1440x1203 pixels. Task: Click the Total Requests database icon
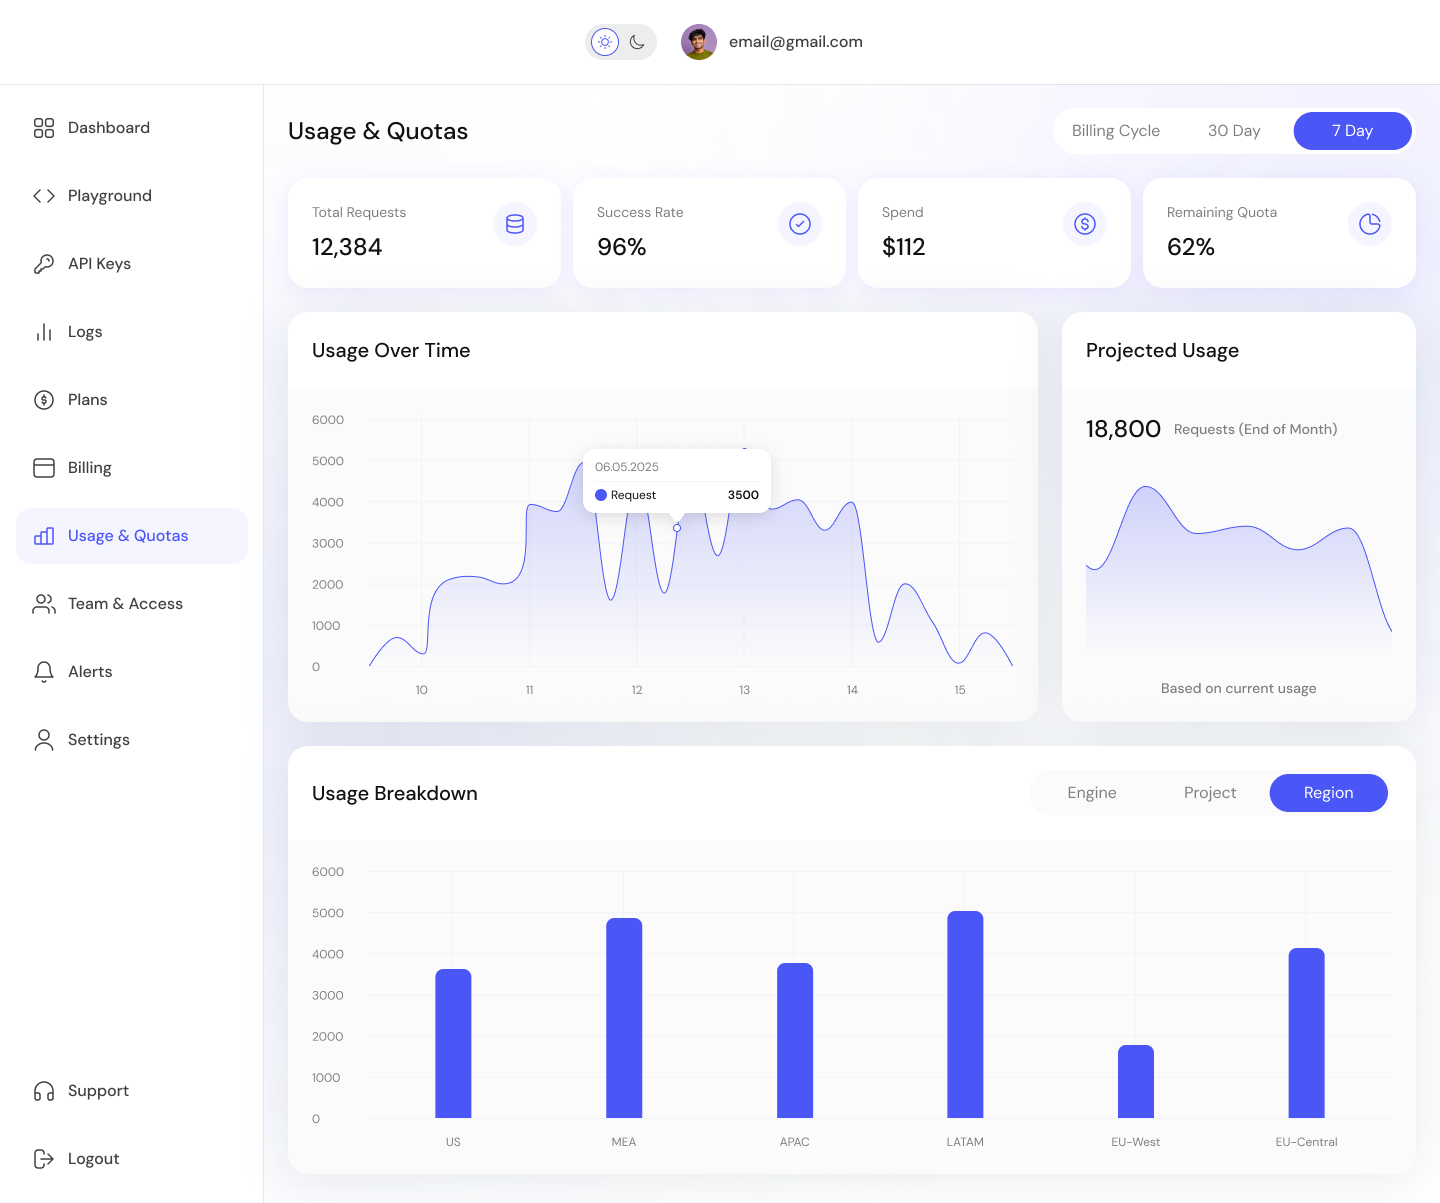pos(515,224)
